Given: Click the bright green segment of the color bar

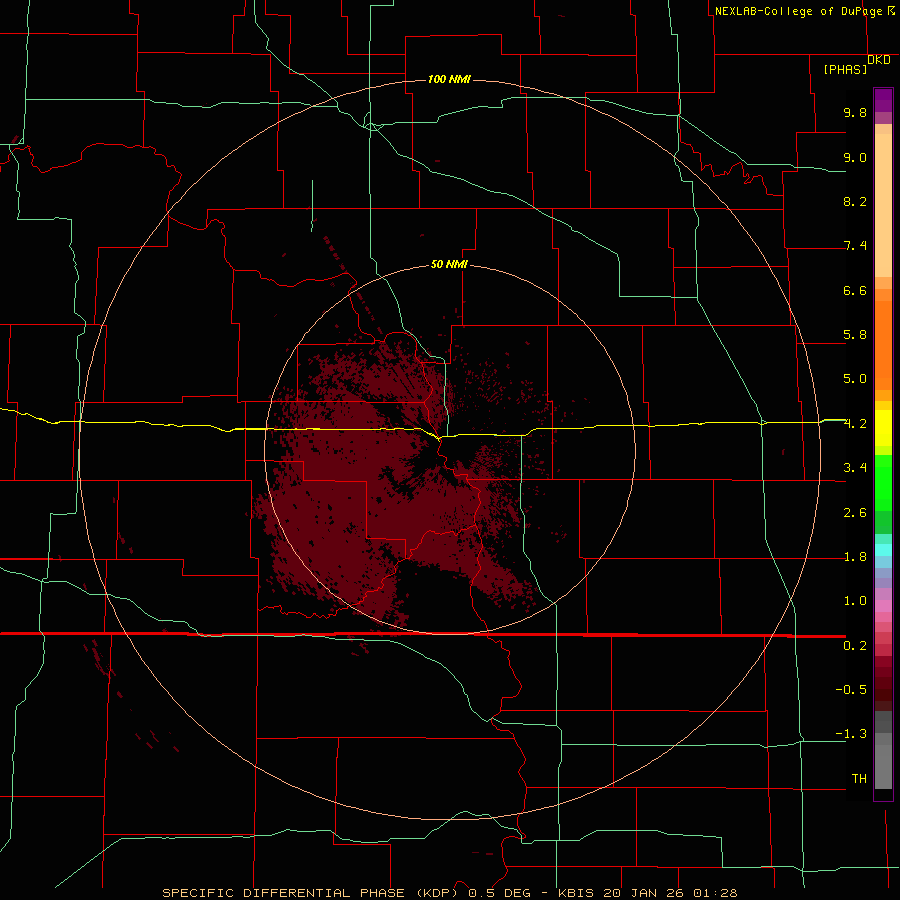Looking at the screenshot, I should click(x=883, y=482).
